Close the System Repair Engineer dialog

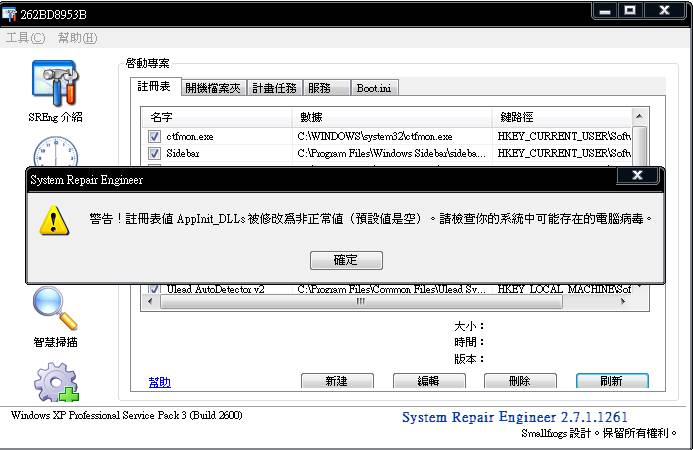637,175
